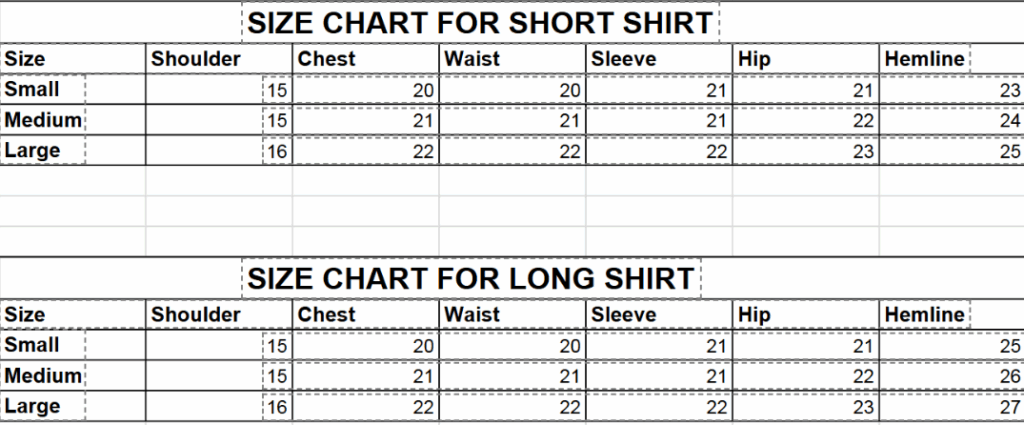Select Medium row label in long shirt chart
The width and height of the screenshot is (1024, 425).
tap(42, 376)
